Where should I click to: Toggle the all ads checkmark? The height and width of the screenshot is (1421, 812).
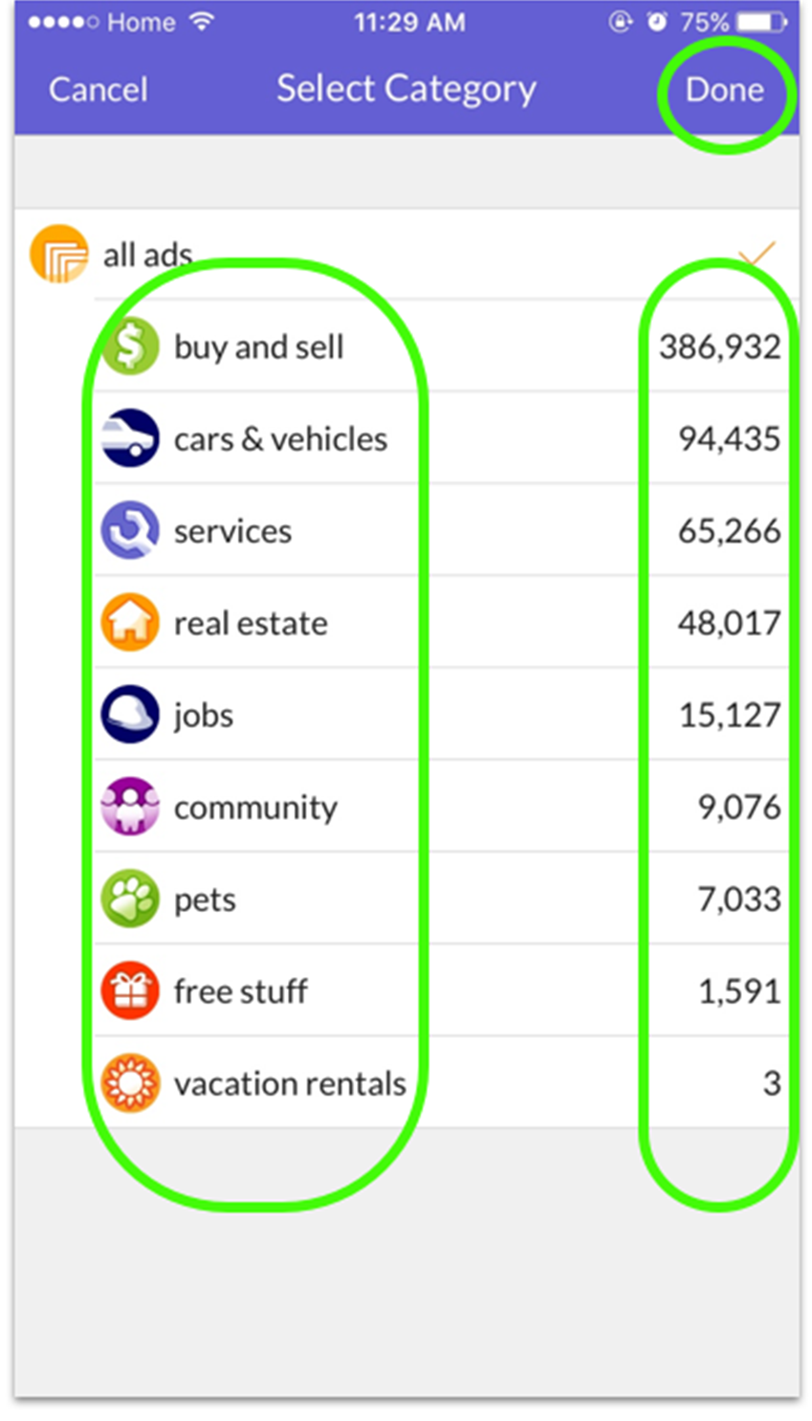click(757, 254)
